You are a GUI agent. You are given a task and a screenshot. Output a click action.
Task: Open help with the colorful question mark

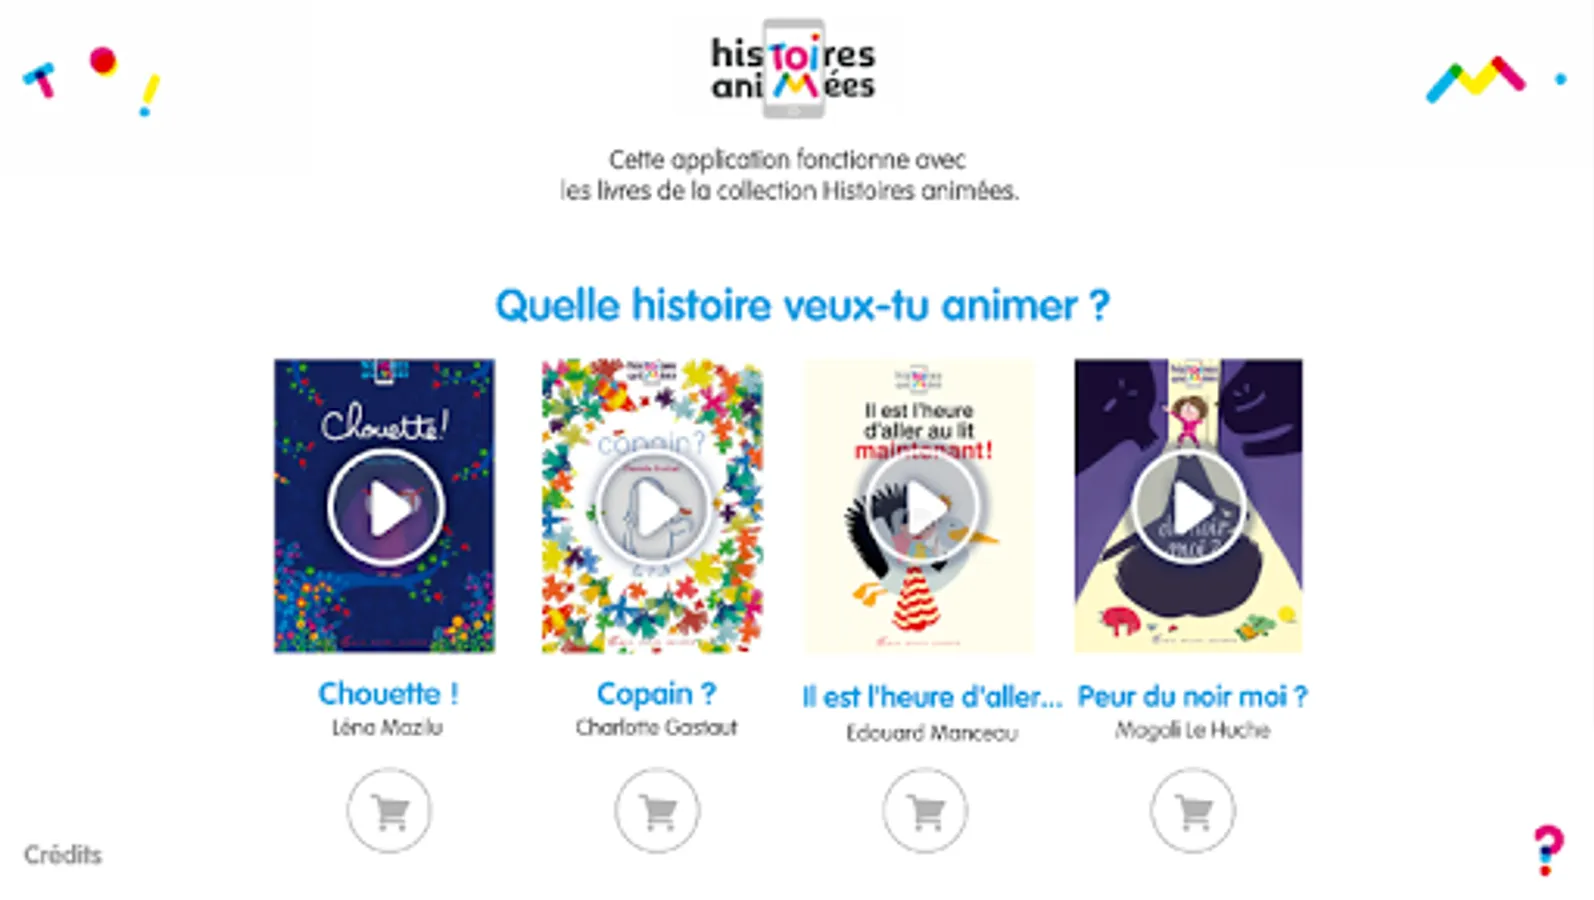[x=1548, y=850]
